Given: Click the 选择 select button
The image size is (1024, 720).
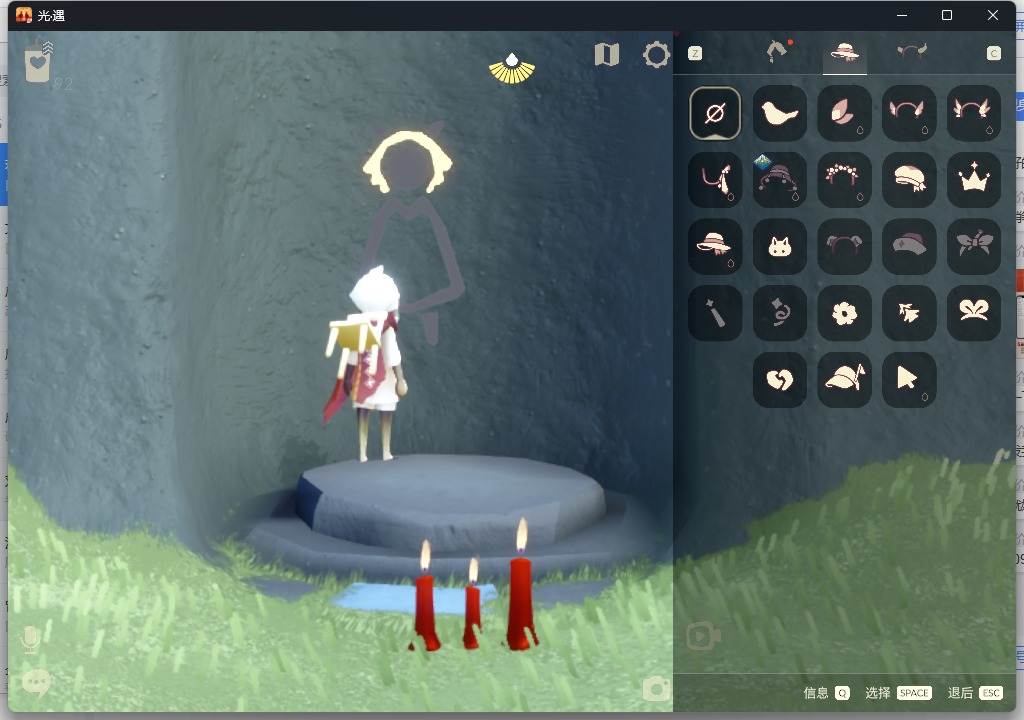Looking at the screenshot, I should (898, 693).
